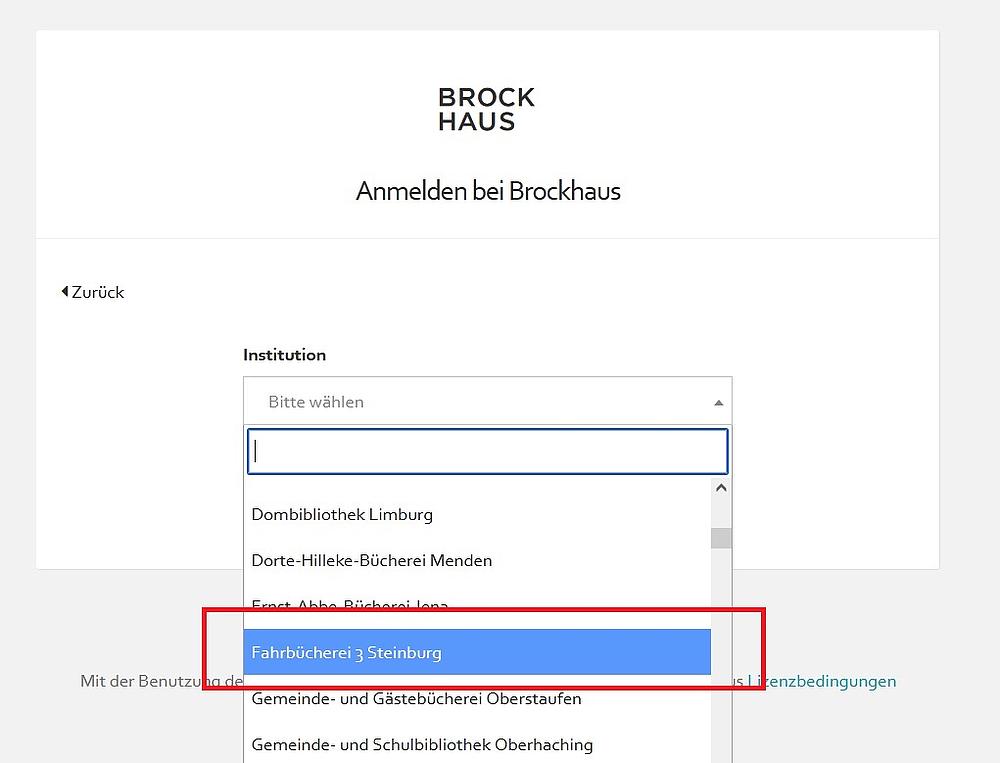Select Dombibliothek Limburg from the list

477,514
